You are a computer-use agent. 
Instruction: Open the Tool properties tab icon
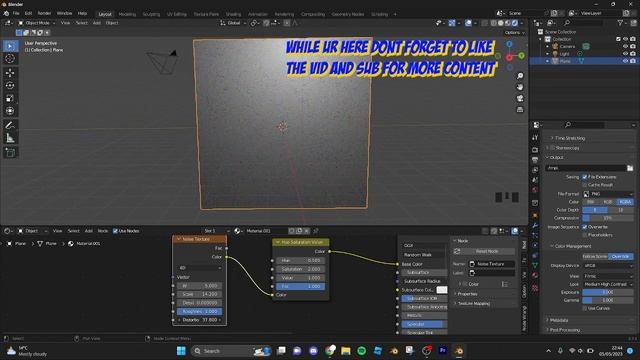point(535,138)
